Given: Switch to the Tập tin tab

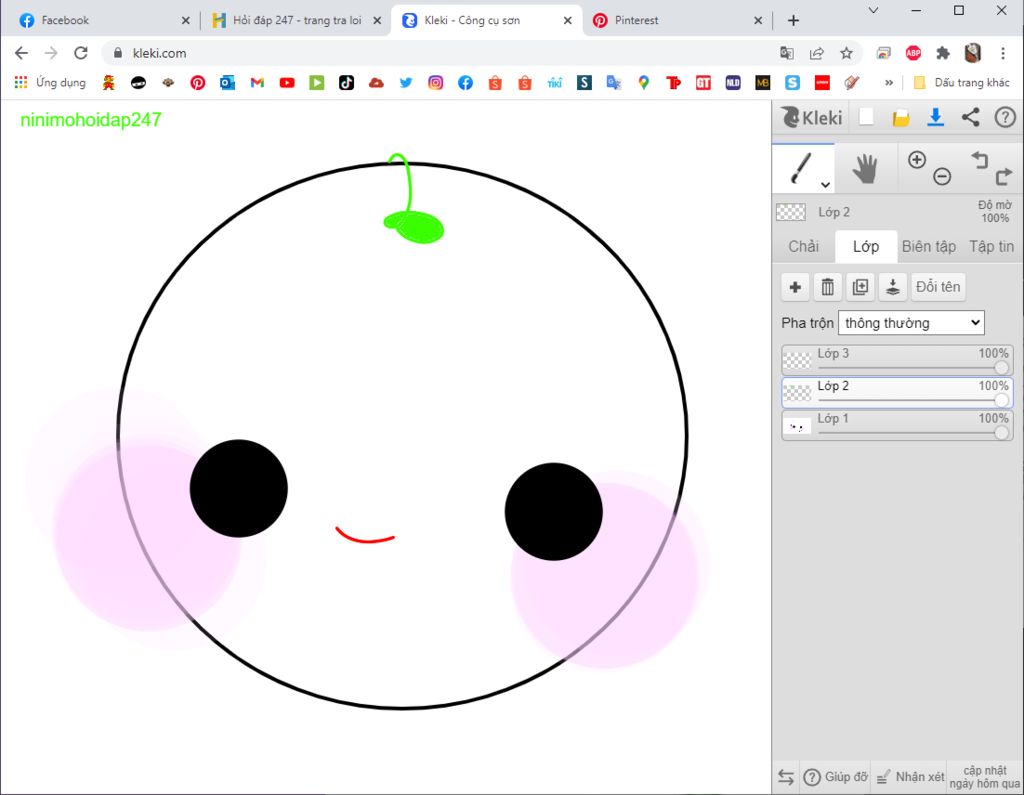Looking at the screenshot, I should (x=991, y=246).
